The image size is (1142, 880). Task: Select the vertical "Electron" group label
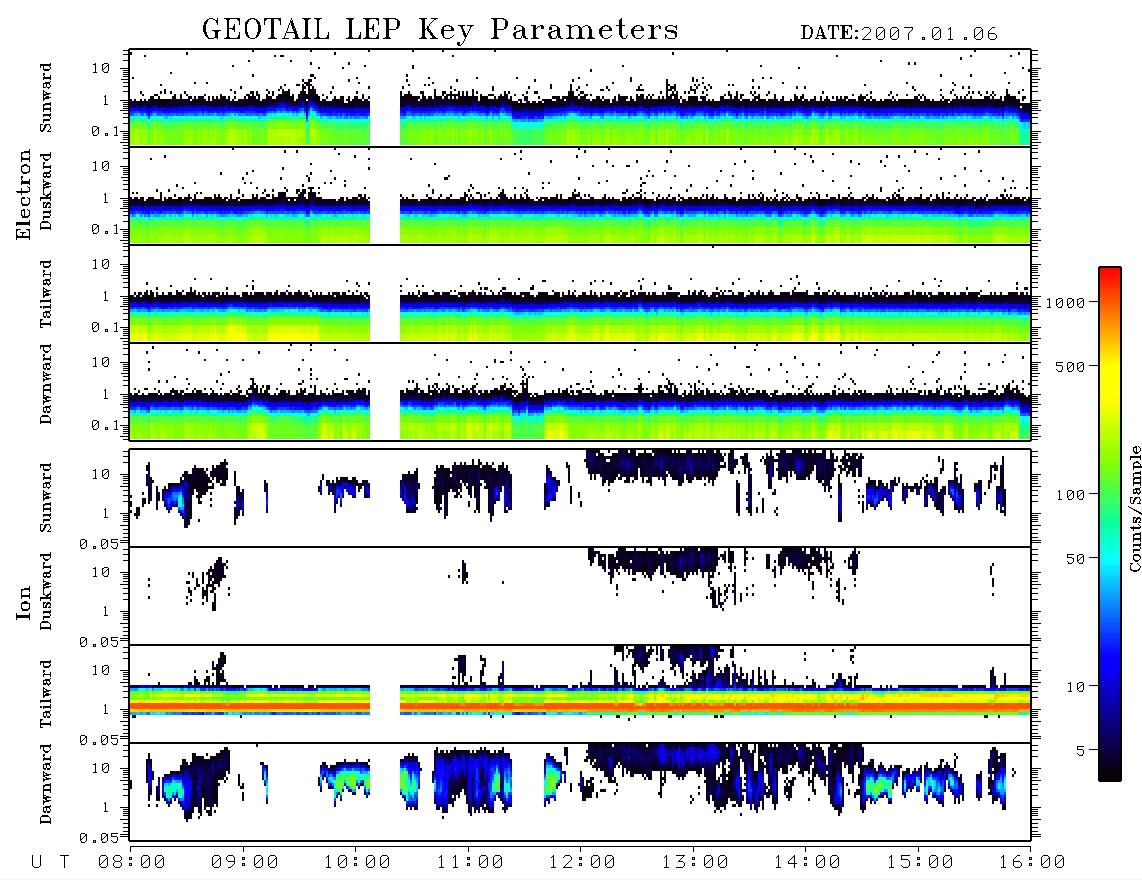click(24, 194)
